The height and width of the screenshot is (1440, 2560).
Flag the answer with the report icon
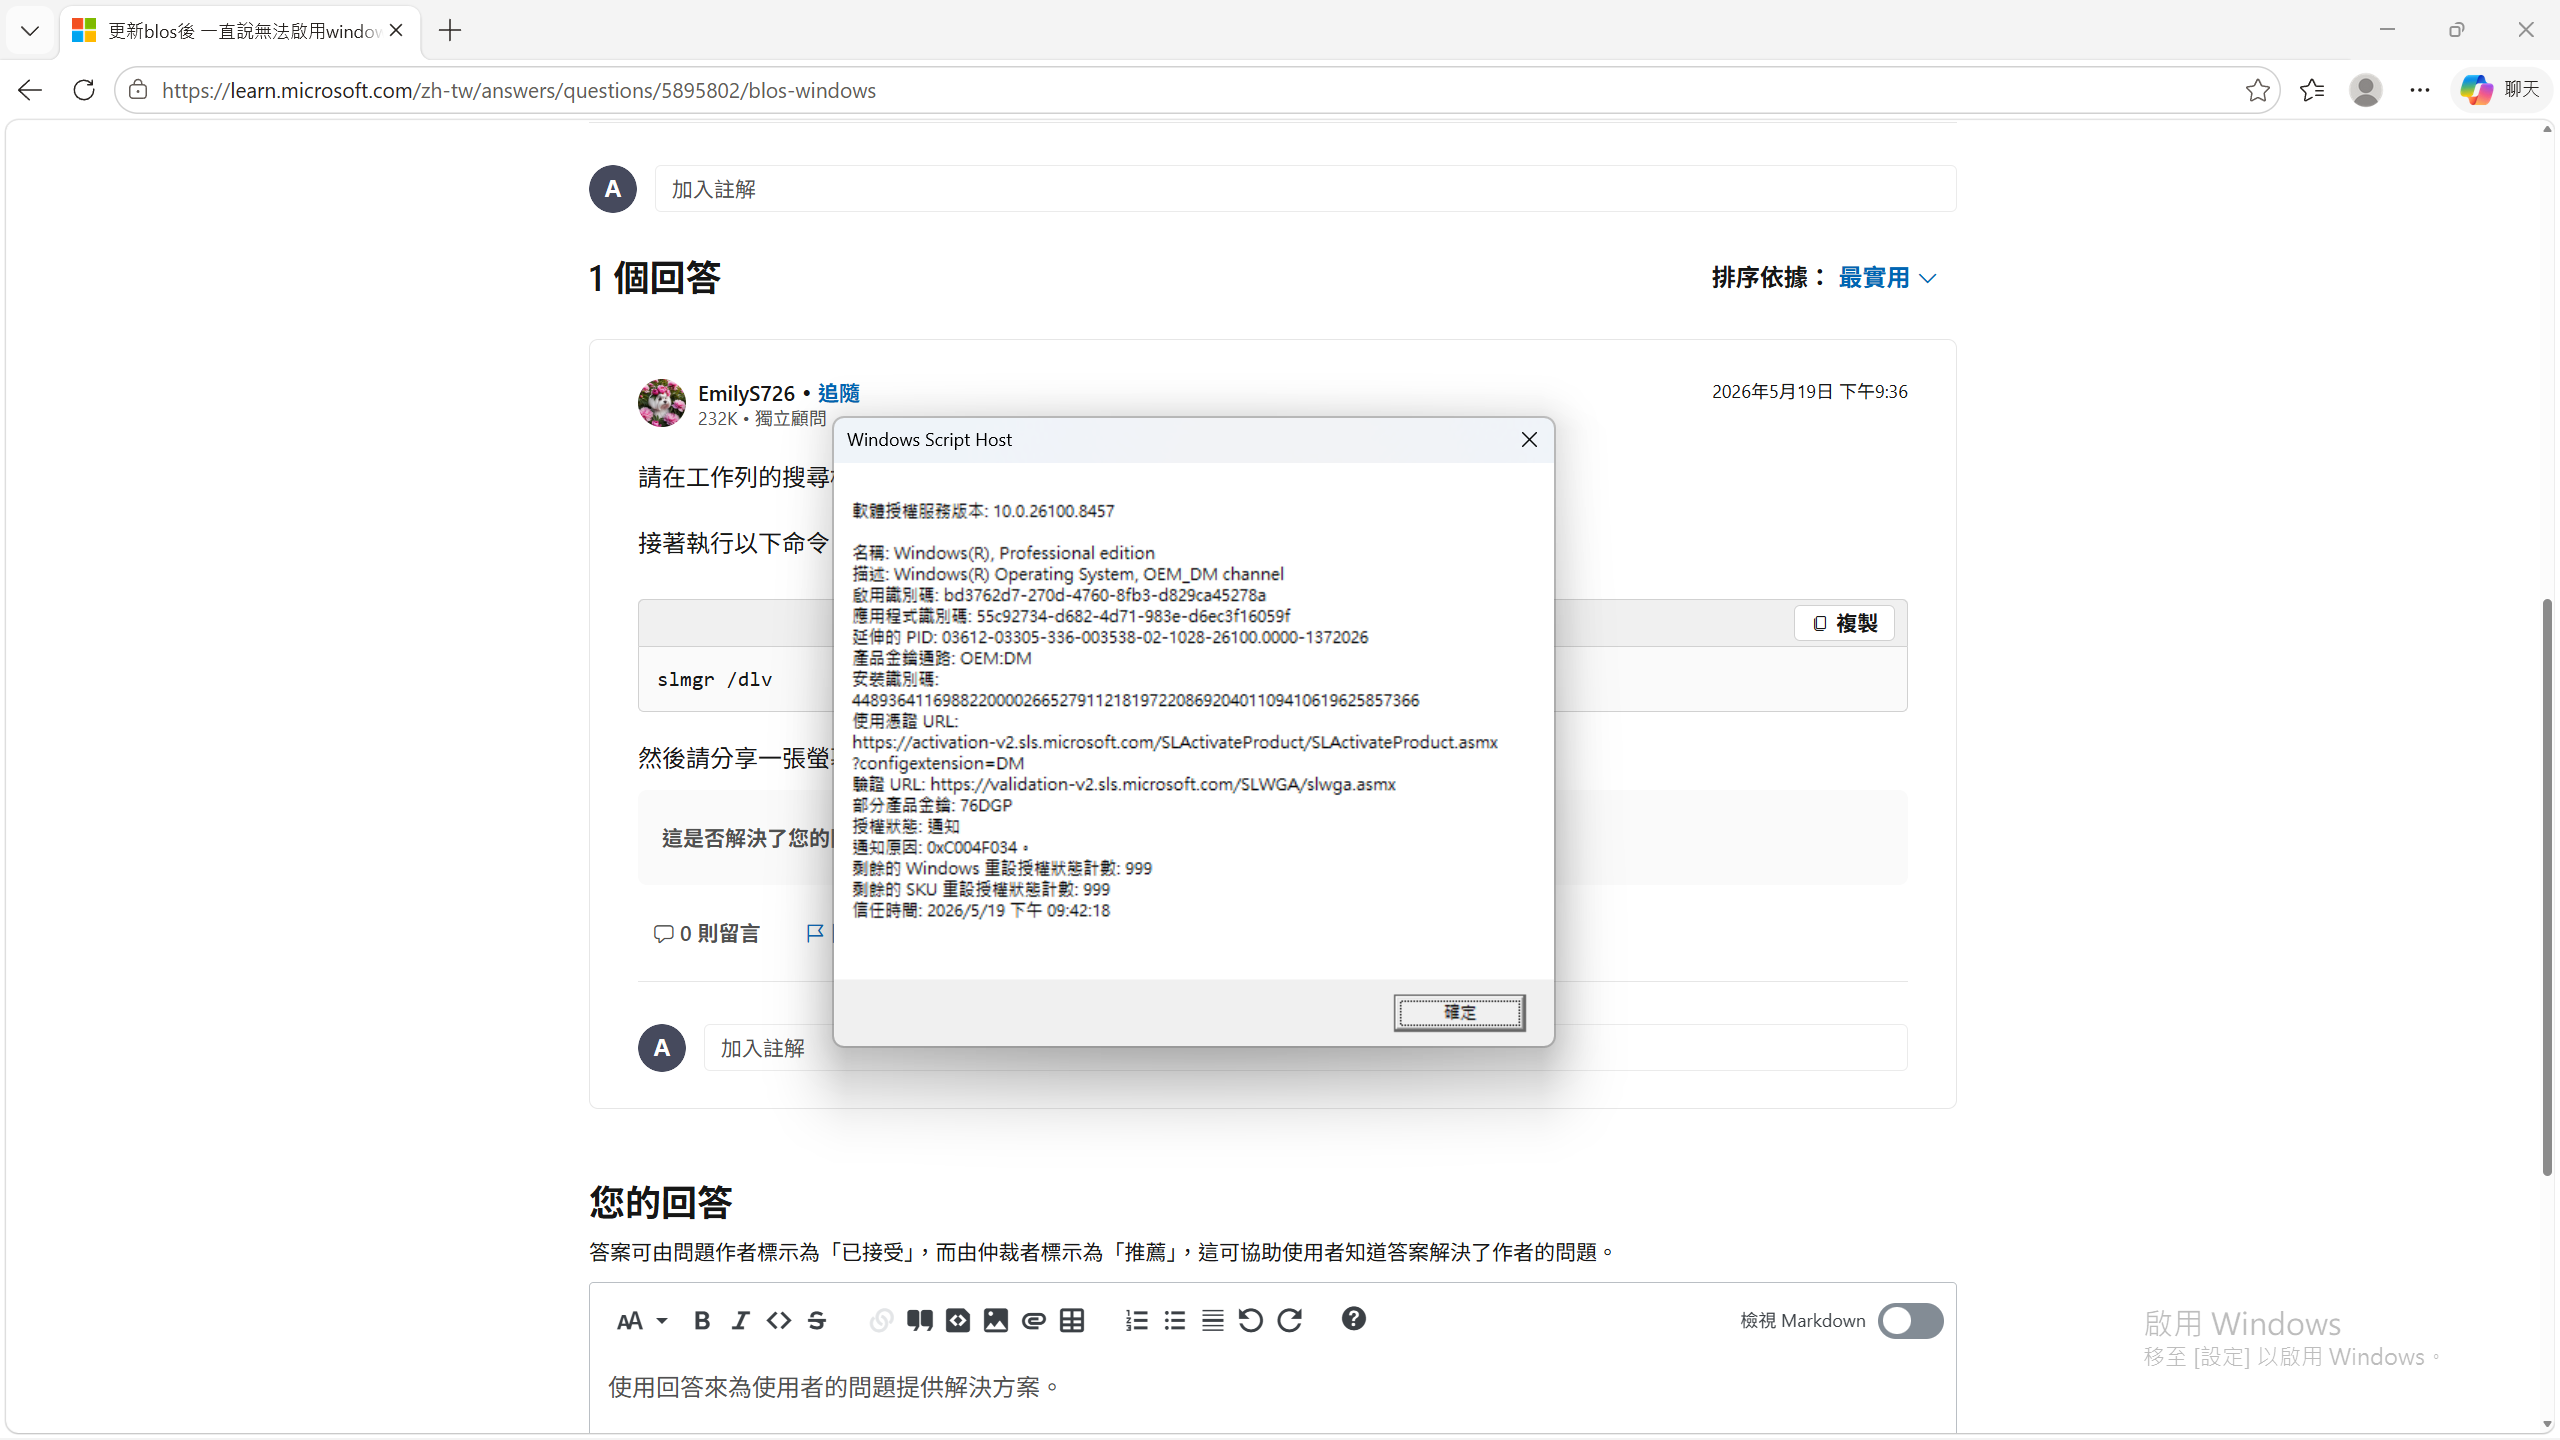pos(815,933)
